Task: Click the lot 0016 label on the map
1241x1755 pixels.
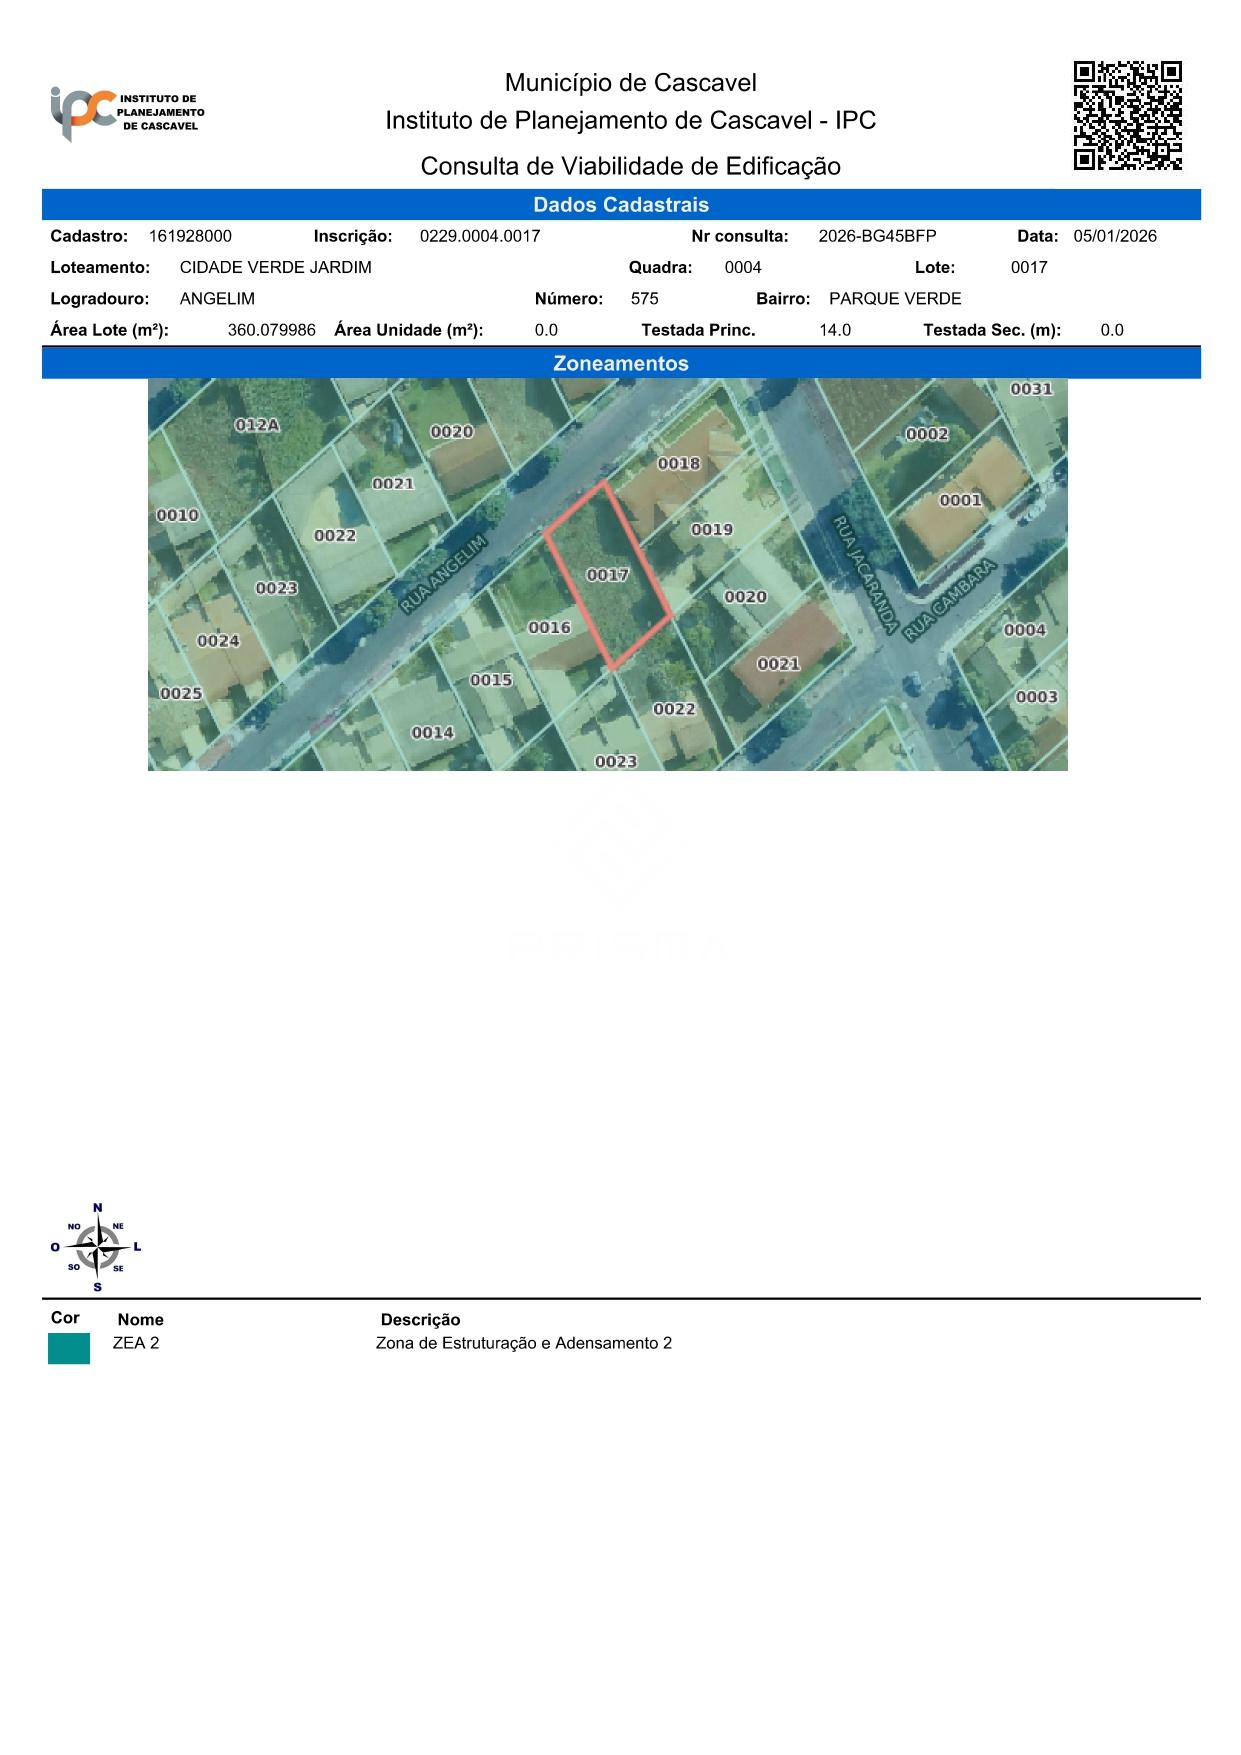Action: point(549,628)
